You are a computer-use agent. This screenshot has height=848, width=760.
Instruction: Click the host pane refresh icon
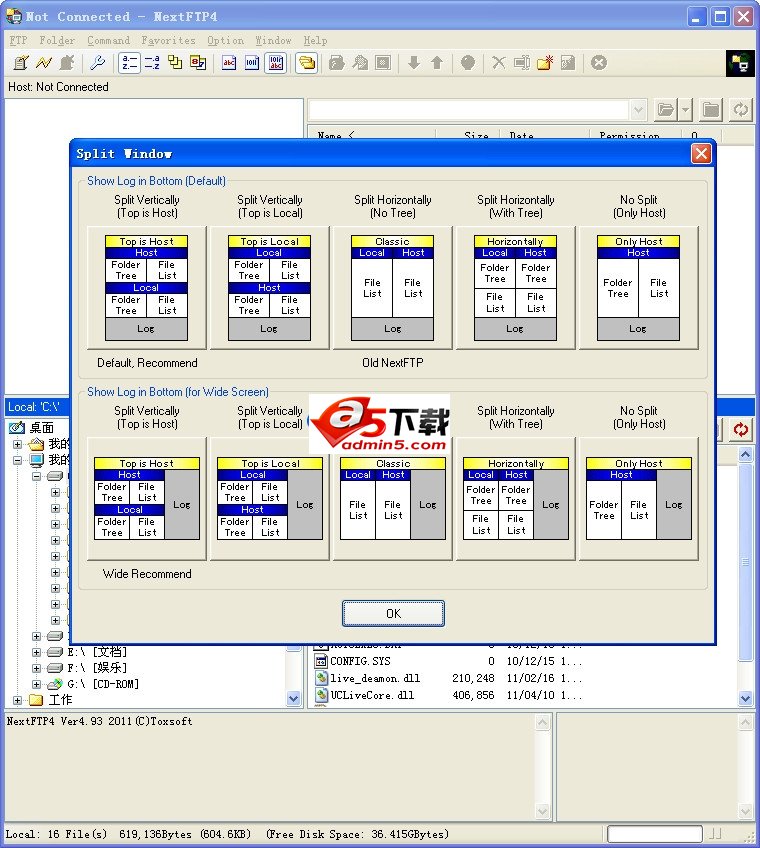740,110
